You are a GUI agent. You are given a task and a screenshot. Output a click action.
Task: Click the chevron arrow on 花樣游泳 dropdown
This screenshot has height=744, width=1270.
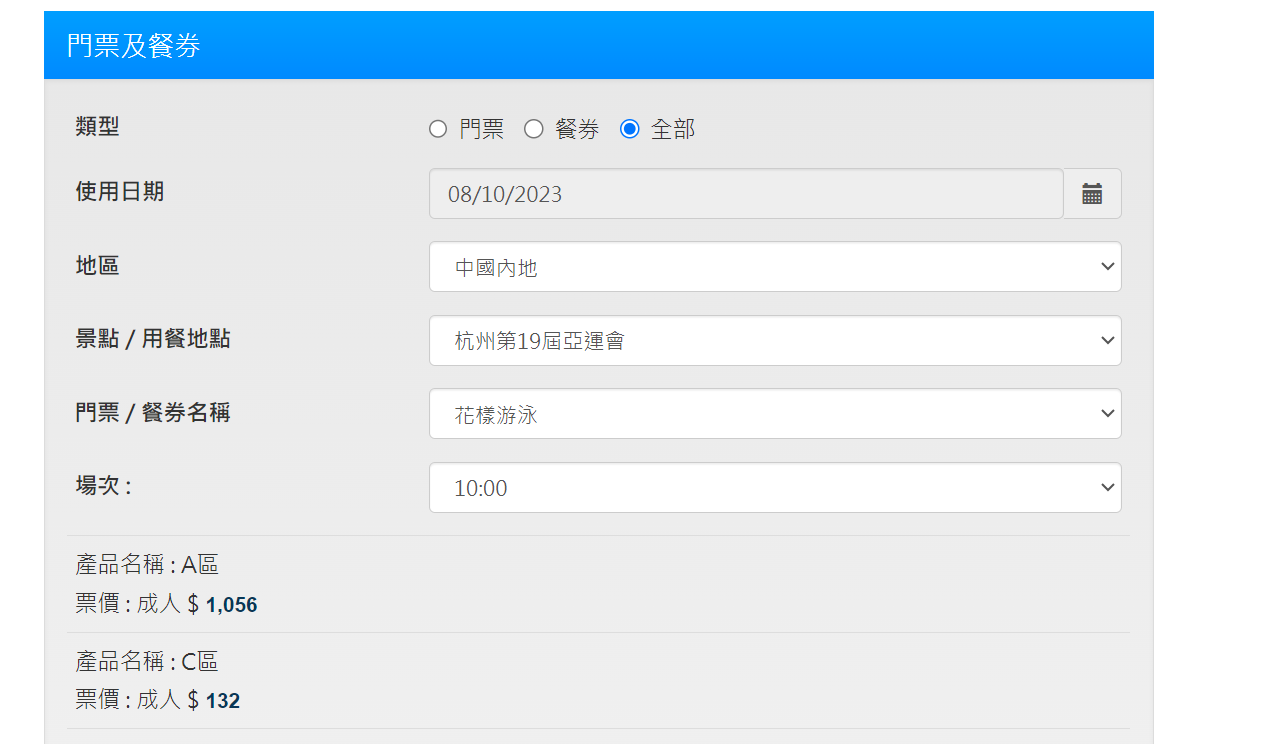1106,414
